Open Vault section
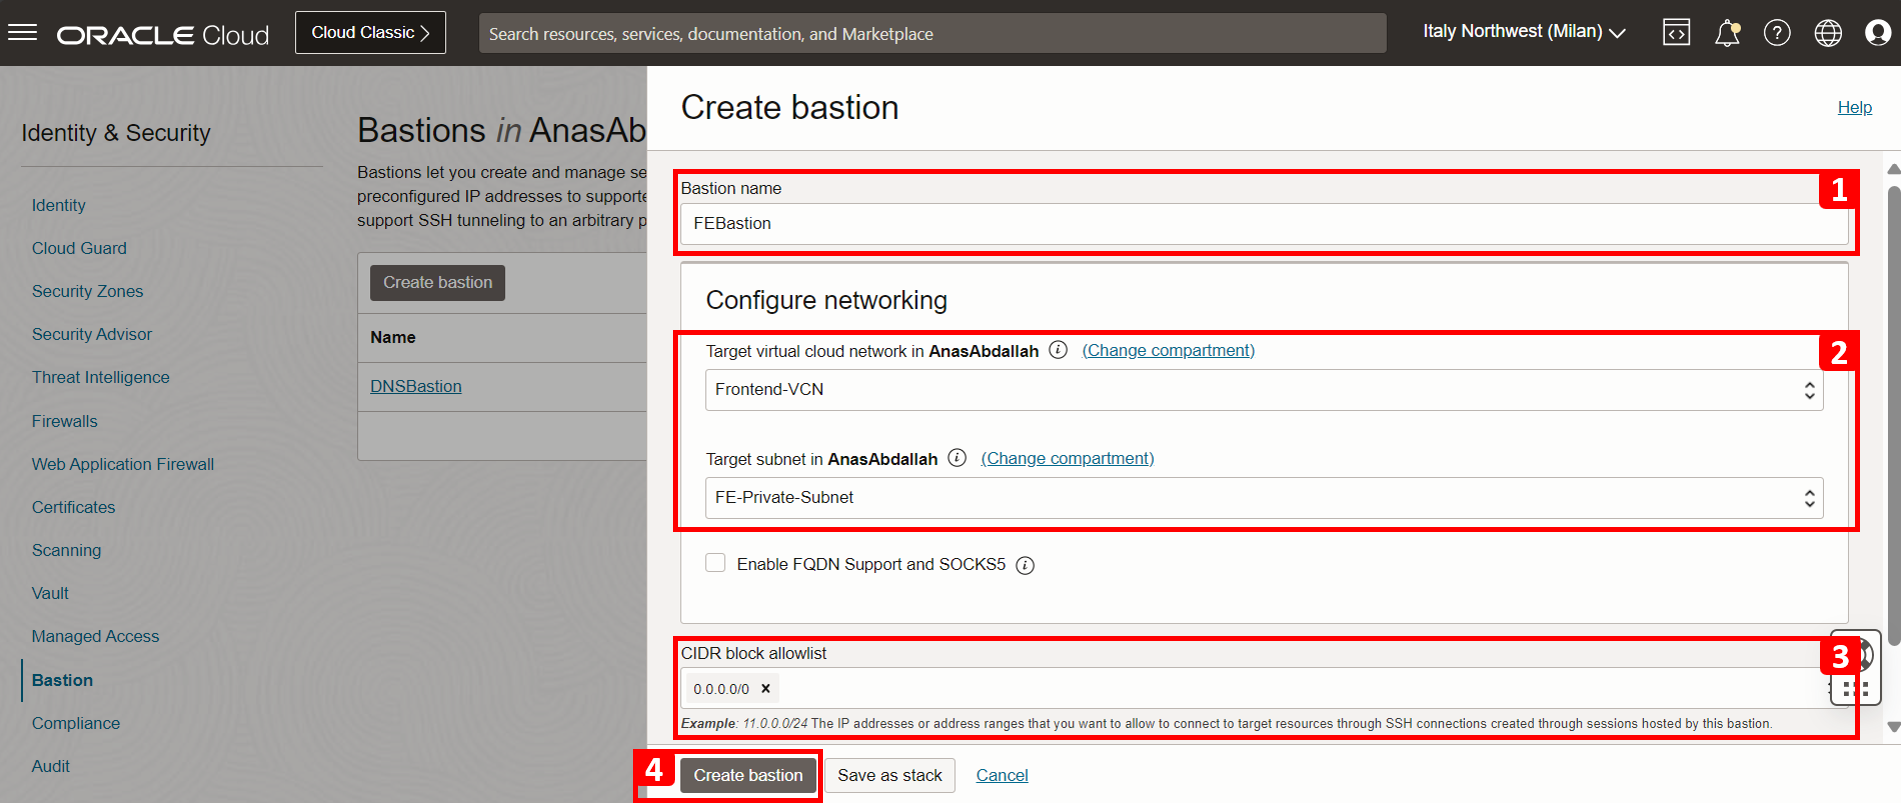Screen dimensions: 1901x803 click(50, 593)
